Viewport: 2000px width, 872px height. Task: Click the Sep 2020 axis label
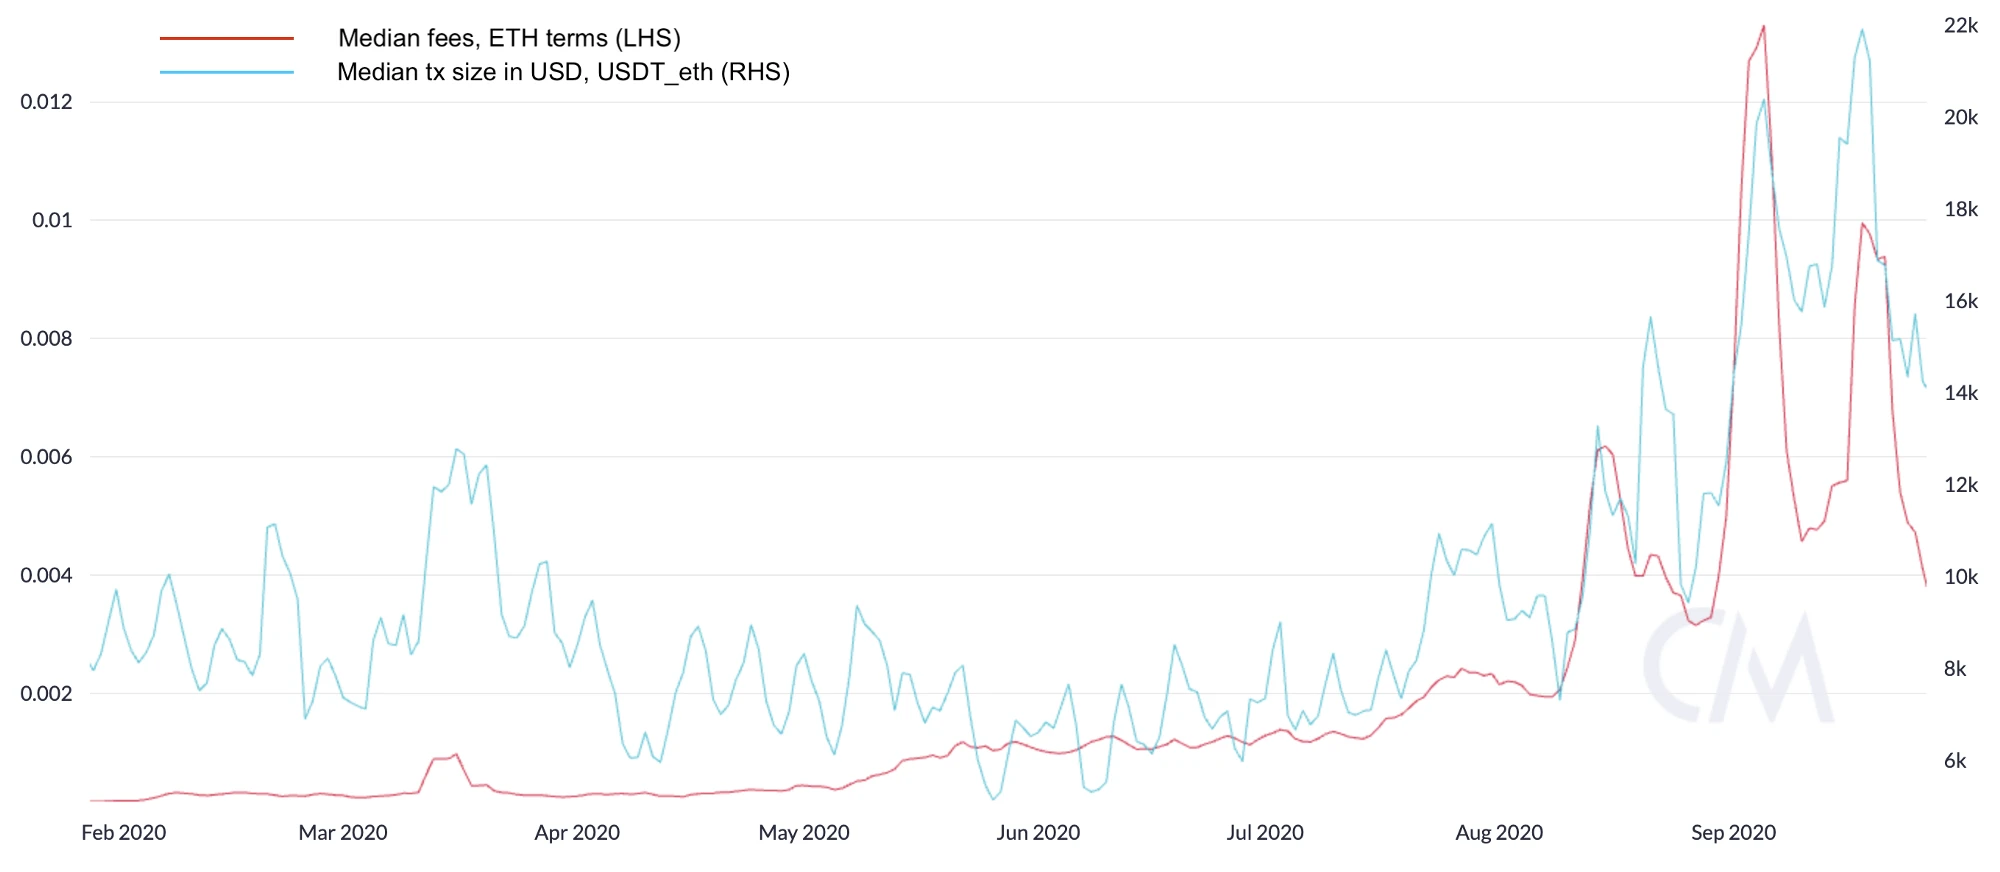1733,832
